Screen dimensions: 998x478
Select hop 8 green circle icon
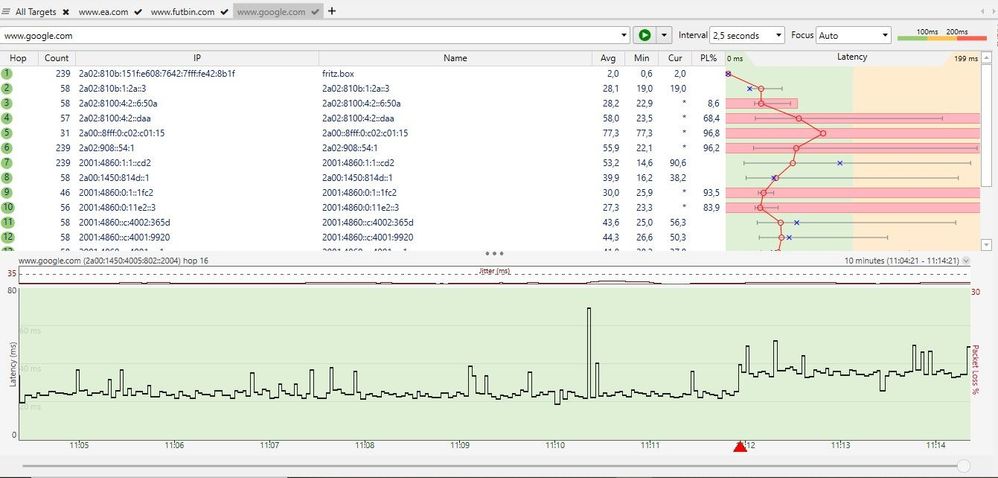click(7, 178)
